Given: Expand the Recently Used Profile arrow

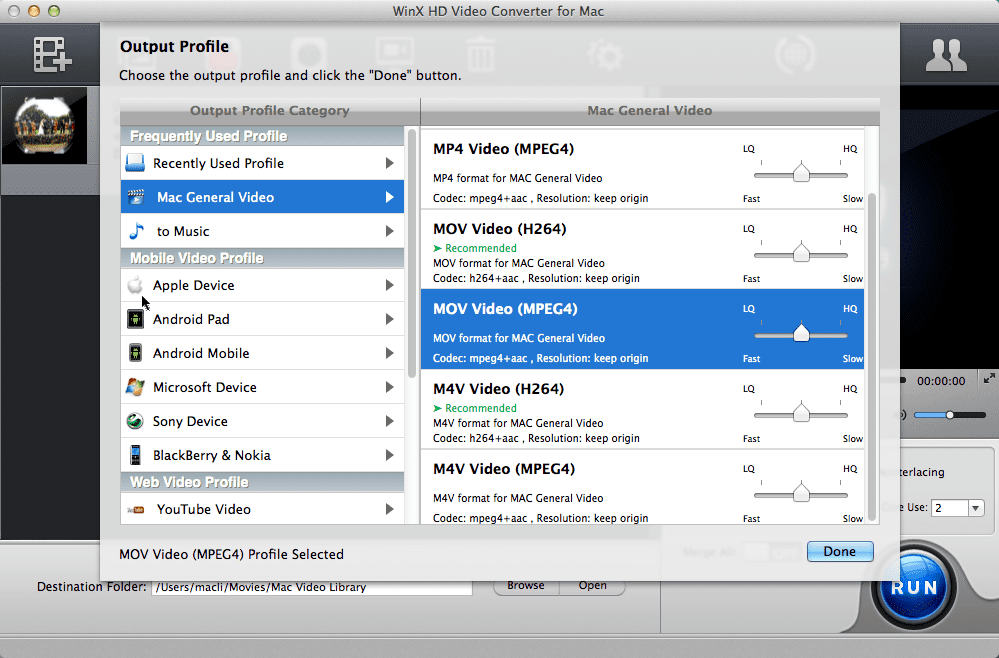Looking at the screenshot, I should coord(389,163).
